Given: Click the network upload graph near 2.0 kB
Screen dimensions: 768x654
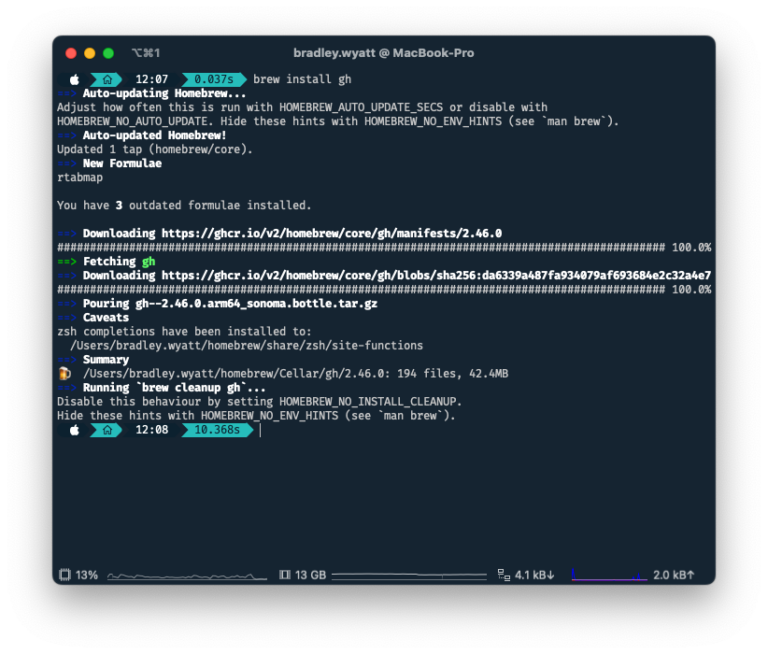Looking at the screenshot, I should 608,576.
